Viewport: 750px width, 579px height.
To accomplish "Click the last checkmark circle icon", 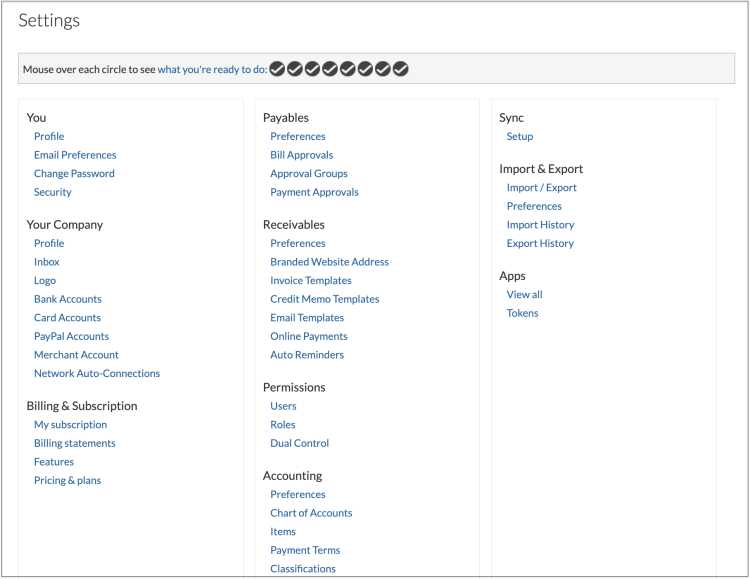I will pyautogui.click(x=400, y=69).
